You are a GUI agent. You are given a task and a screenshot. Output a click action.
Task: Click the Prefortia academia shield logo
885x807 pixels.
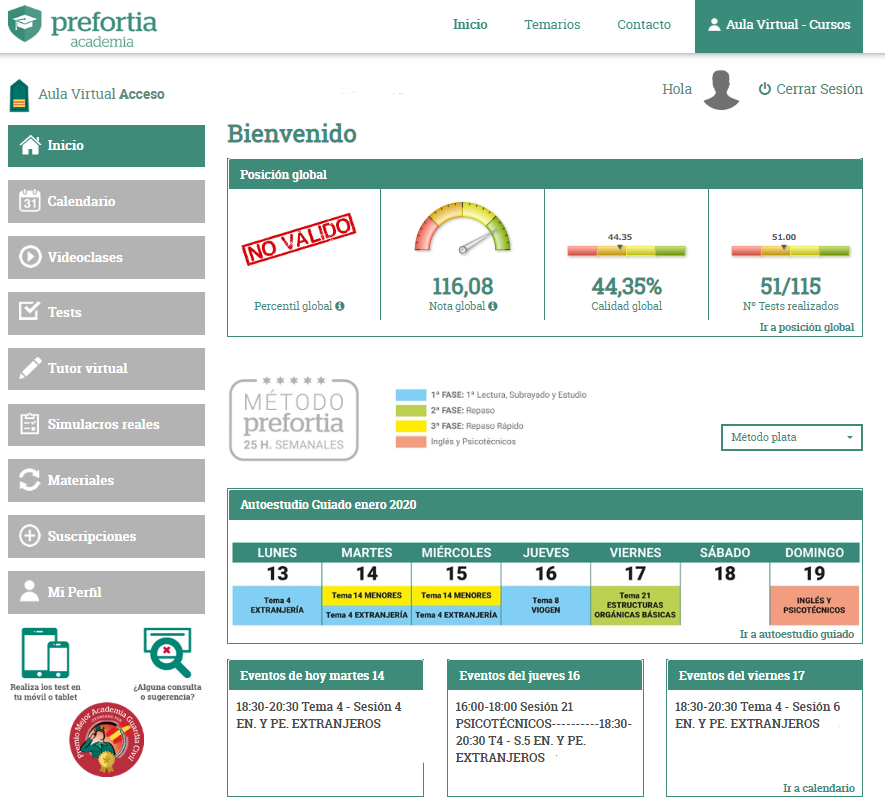pyautogui.click(x=24, y=24)
